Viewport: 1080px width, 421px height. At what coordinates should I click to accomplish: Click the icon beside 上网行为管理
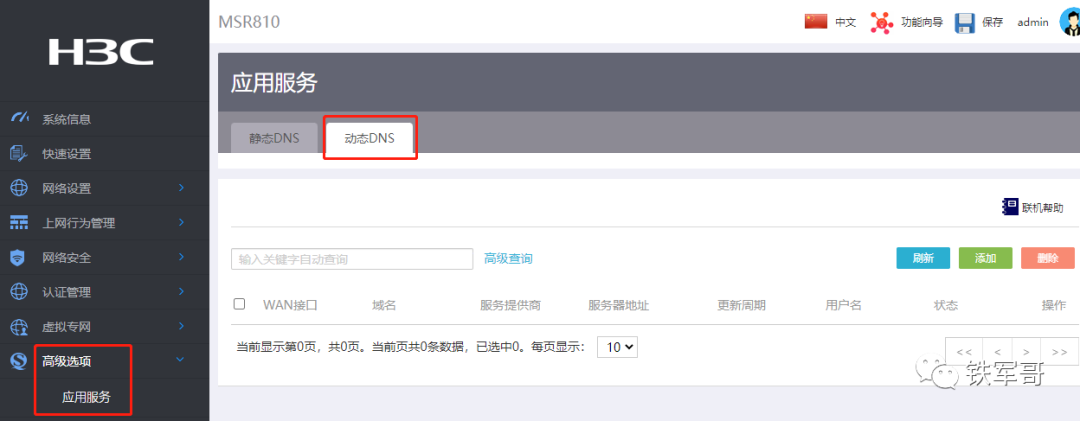(x=19, y=223)
